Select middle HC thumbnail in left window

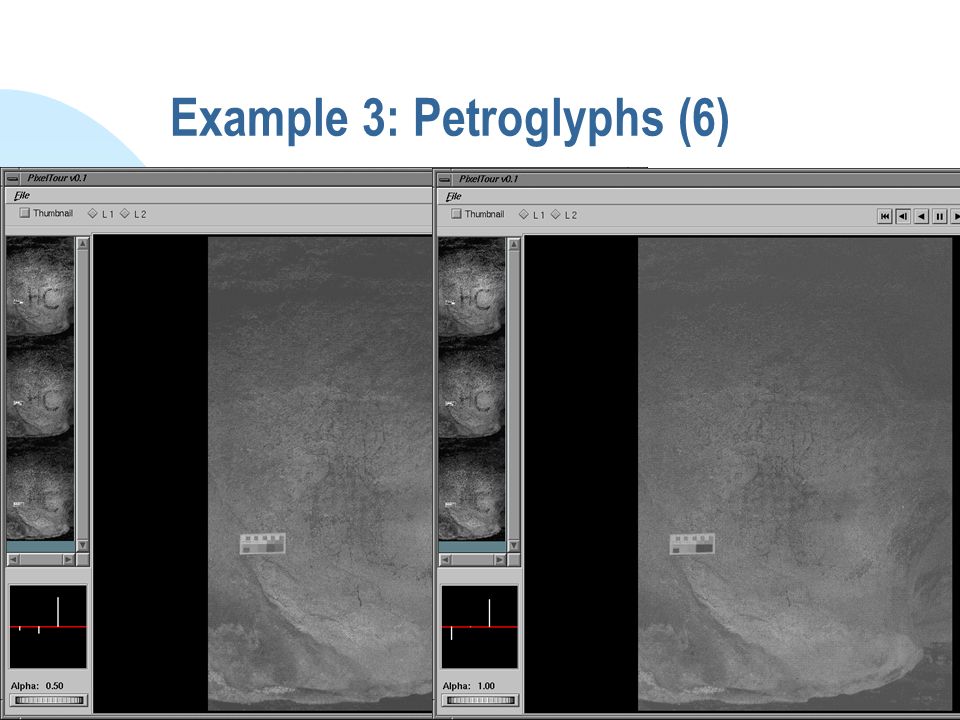(x=40, y=388)
